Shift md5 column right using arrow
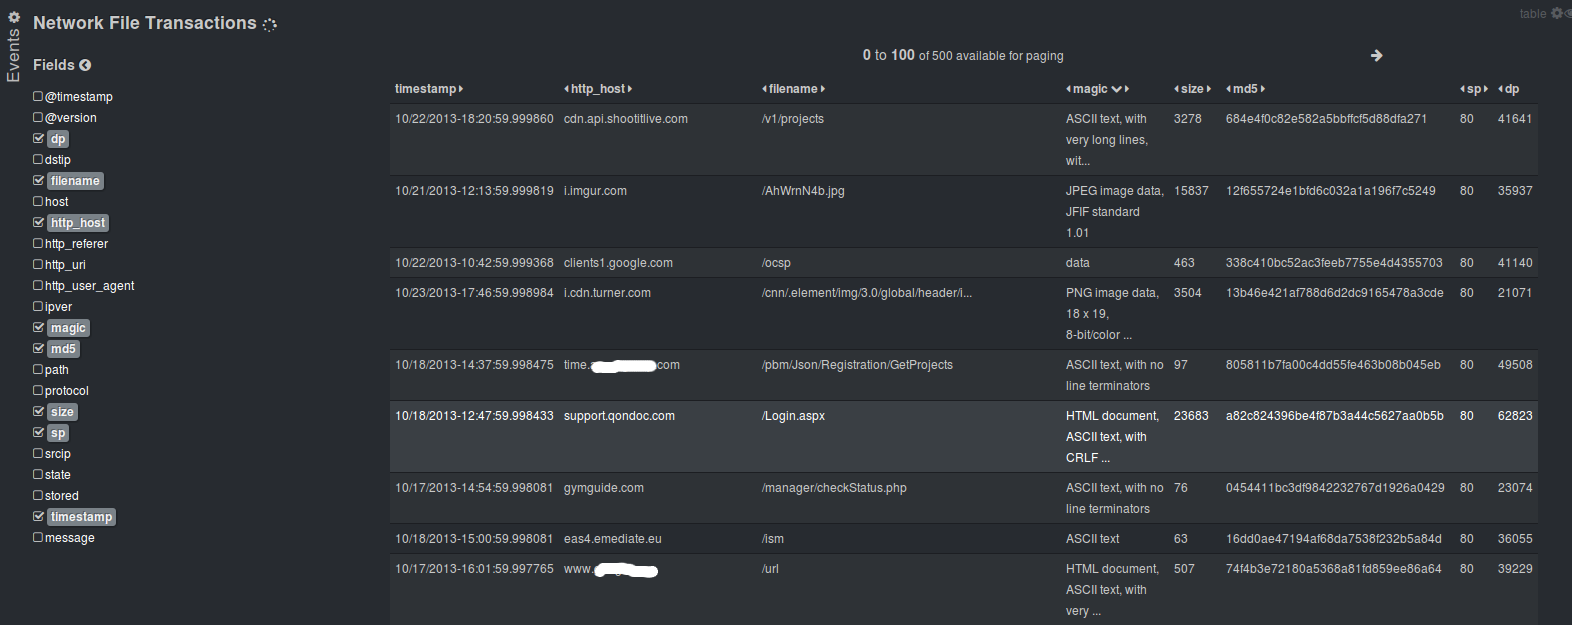The height and width of the screenshot is (625, 1572). [1263, 89]
